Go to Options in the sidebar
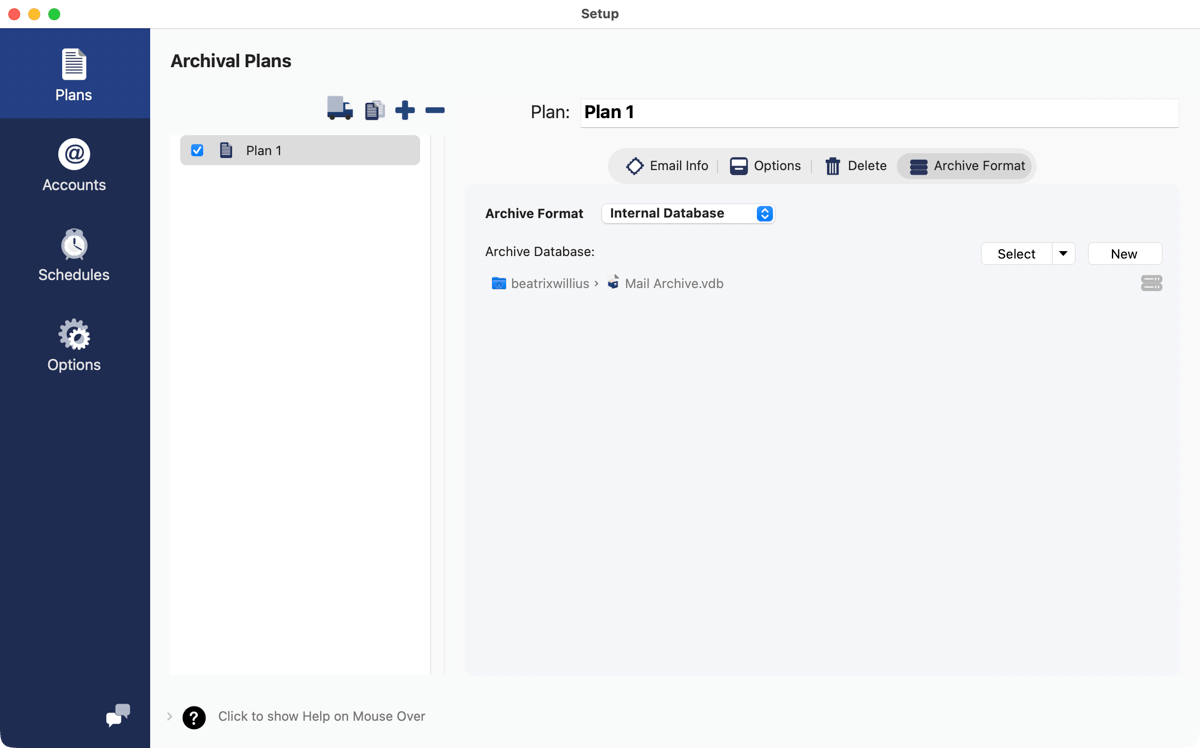The width and height of the screenshot is (1200, 748). [73, 344]
